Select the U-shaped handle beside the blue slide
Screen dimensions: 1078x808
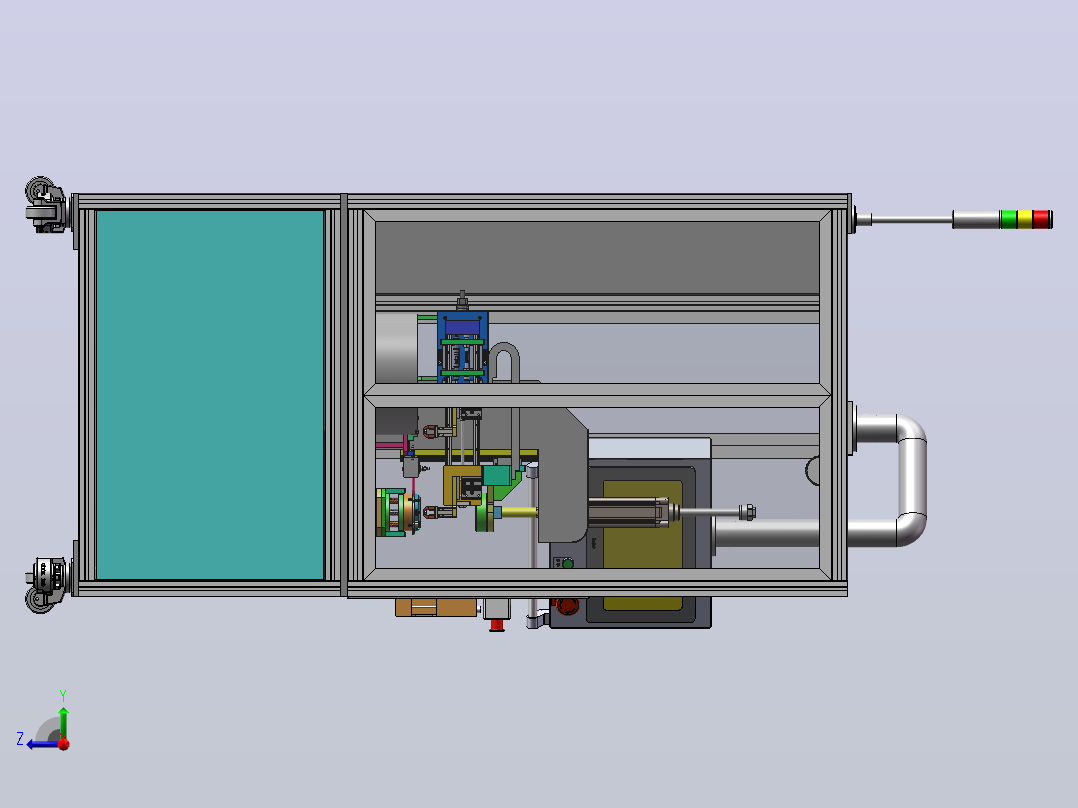tap(505, 362)
